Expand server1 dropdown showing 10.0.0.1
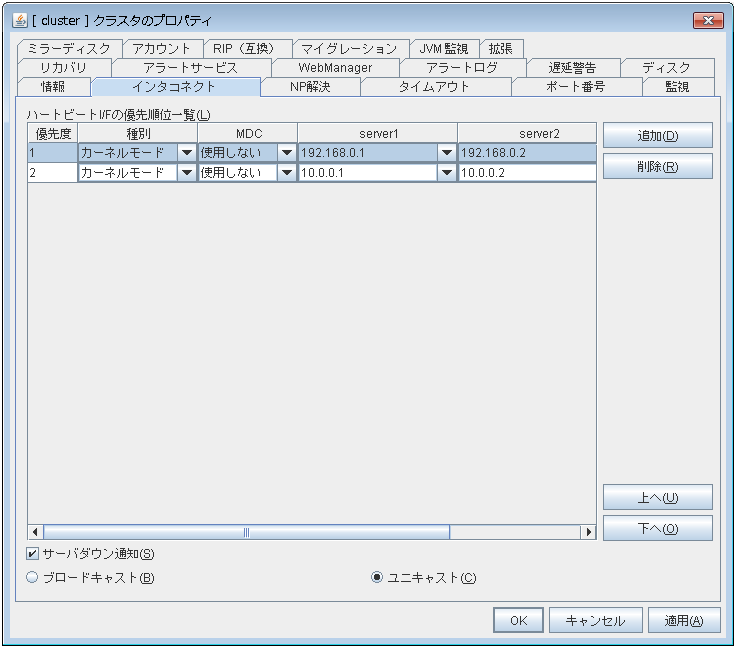This screenshot has height=648, width=736. pyautogui.click(x=446, y=173)
